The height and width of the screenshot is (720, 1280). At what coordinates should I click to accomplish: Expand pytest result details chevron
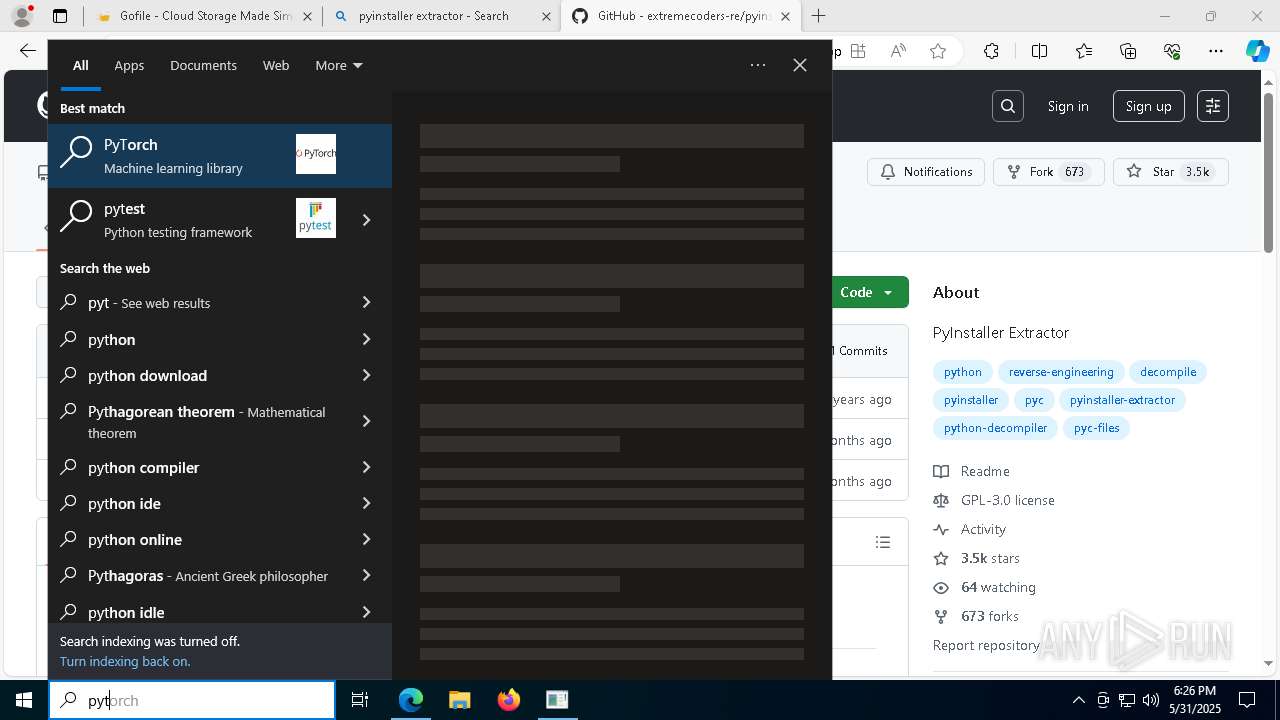click(366, 220)
